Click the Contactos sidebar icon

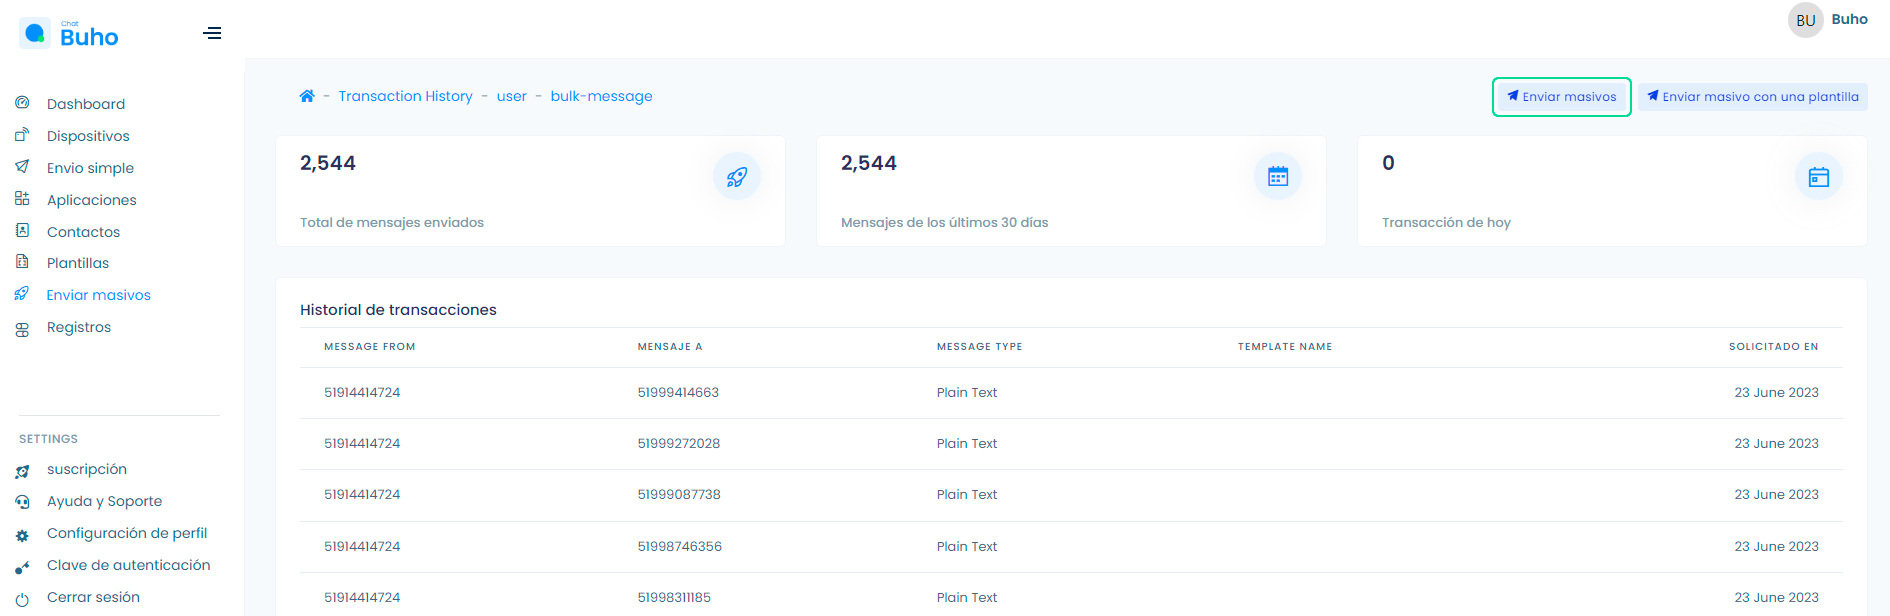[22, 231]
